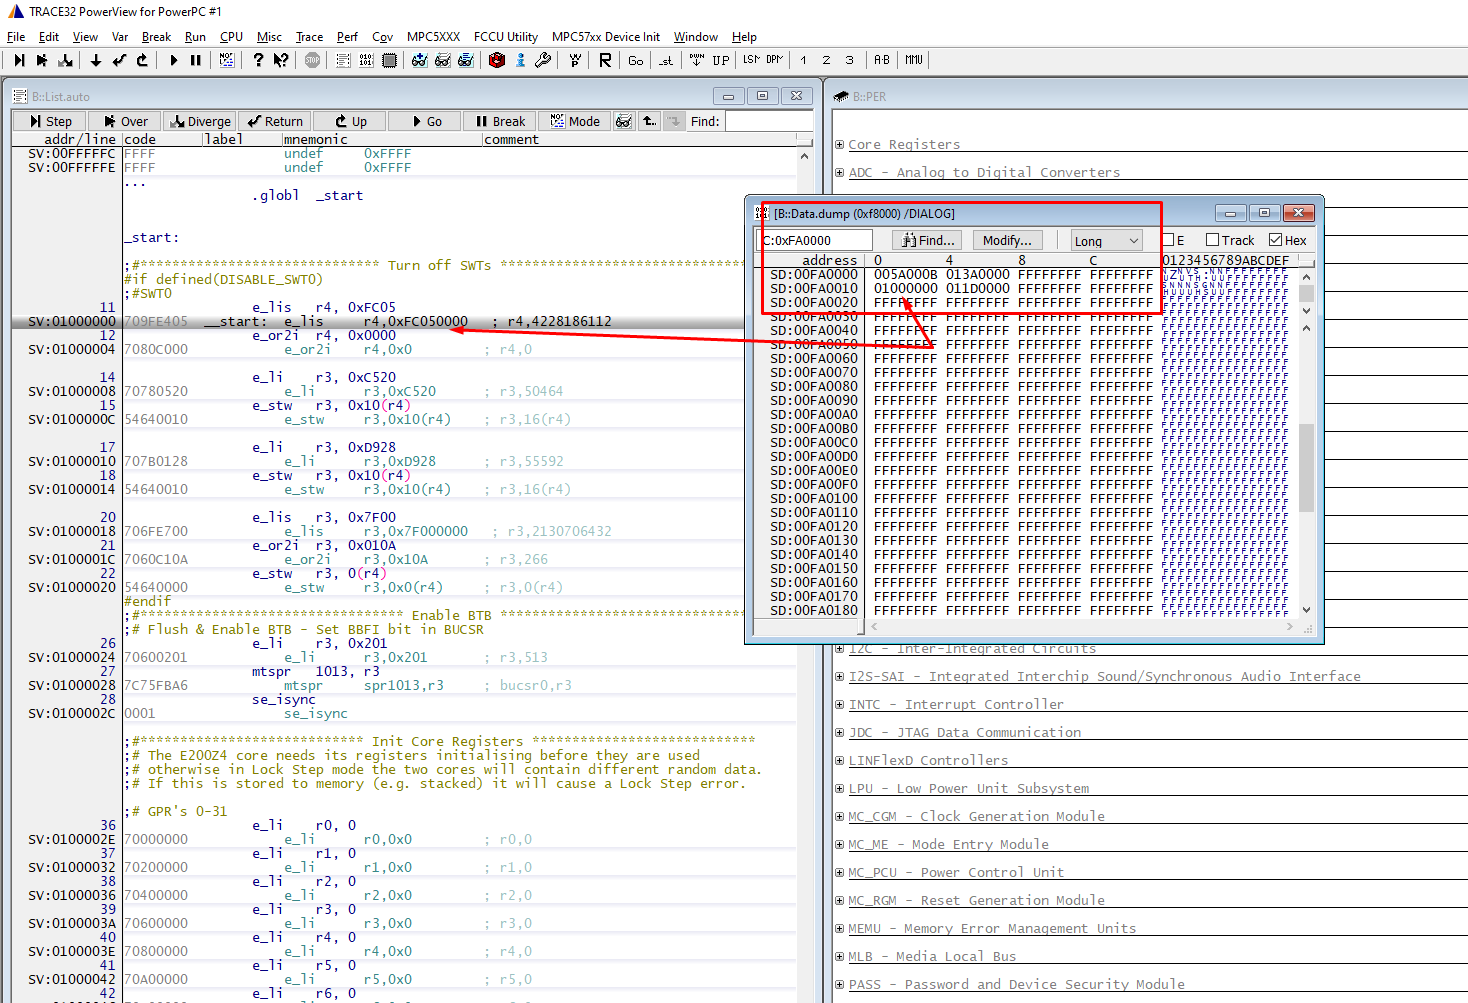
Task: Open the FCCU Utility menu
Action: coord(505,36)
